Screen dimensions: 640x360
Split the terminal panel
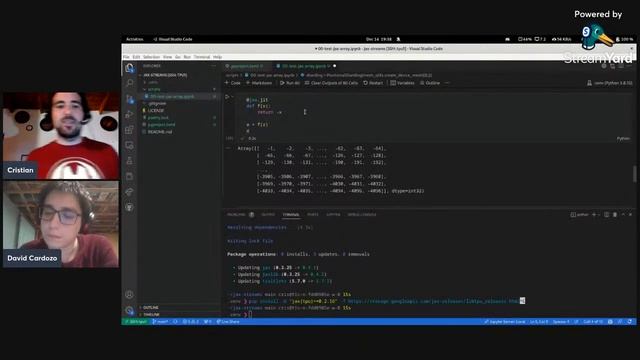tap(607, 214)
